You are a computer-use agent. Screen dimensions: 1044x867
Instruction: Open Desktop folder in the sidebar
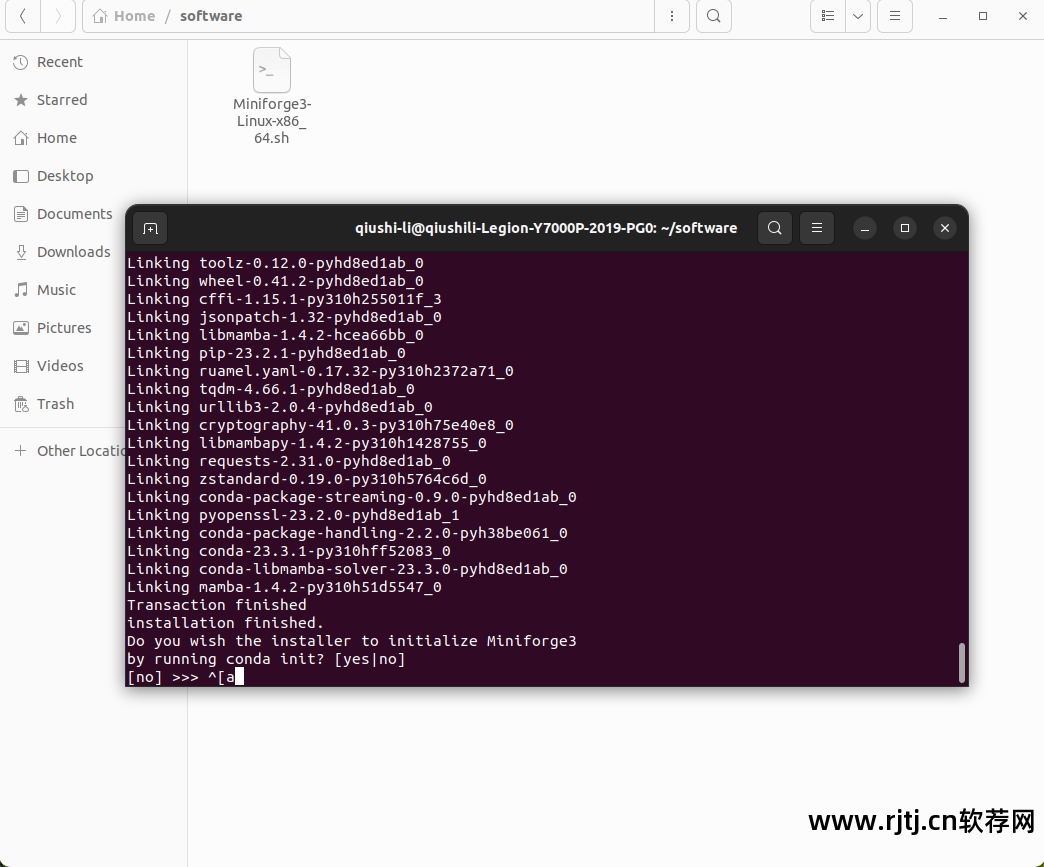93,176
